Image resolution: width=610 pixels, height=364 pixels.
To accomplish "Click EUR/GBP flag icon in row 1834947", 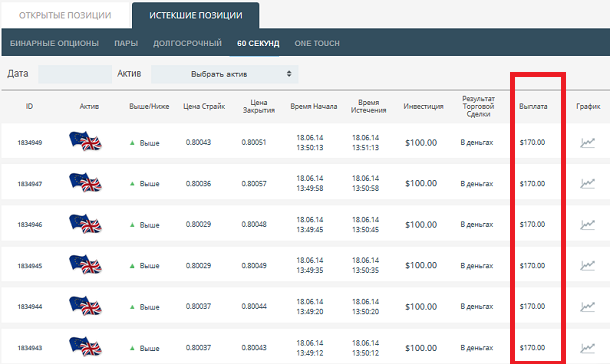I will [86, 182].
